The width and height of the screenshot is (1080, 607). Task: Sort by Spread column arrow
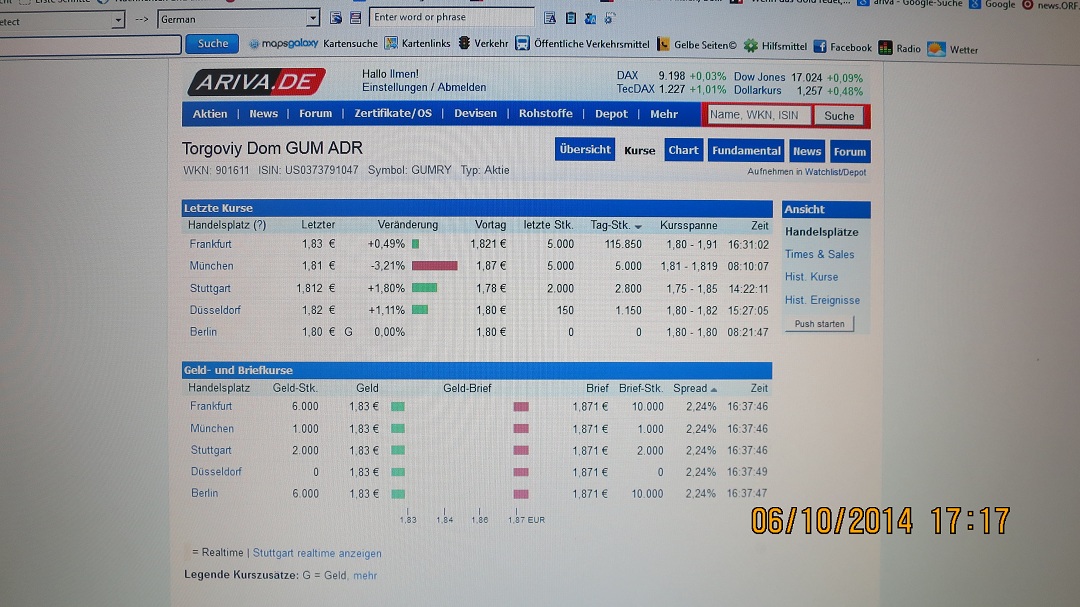714,390
